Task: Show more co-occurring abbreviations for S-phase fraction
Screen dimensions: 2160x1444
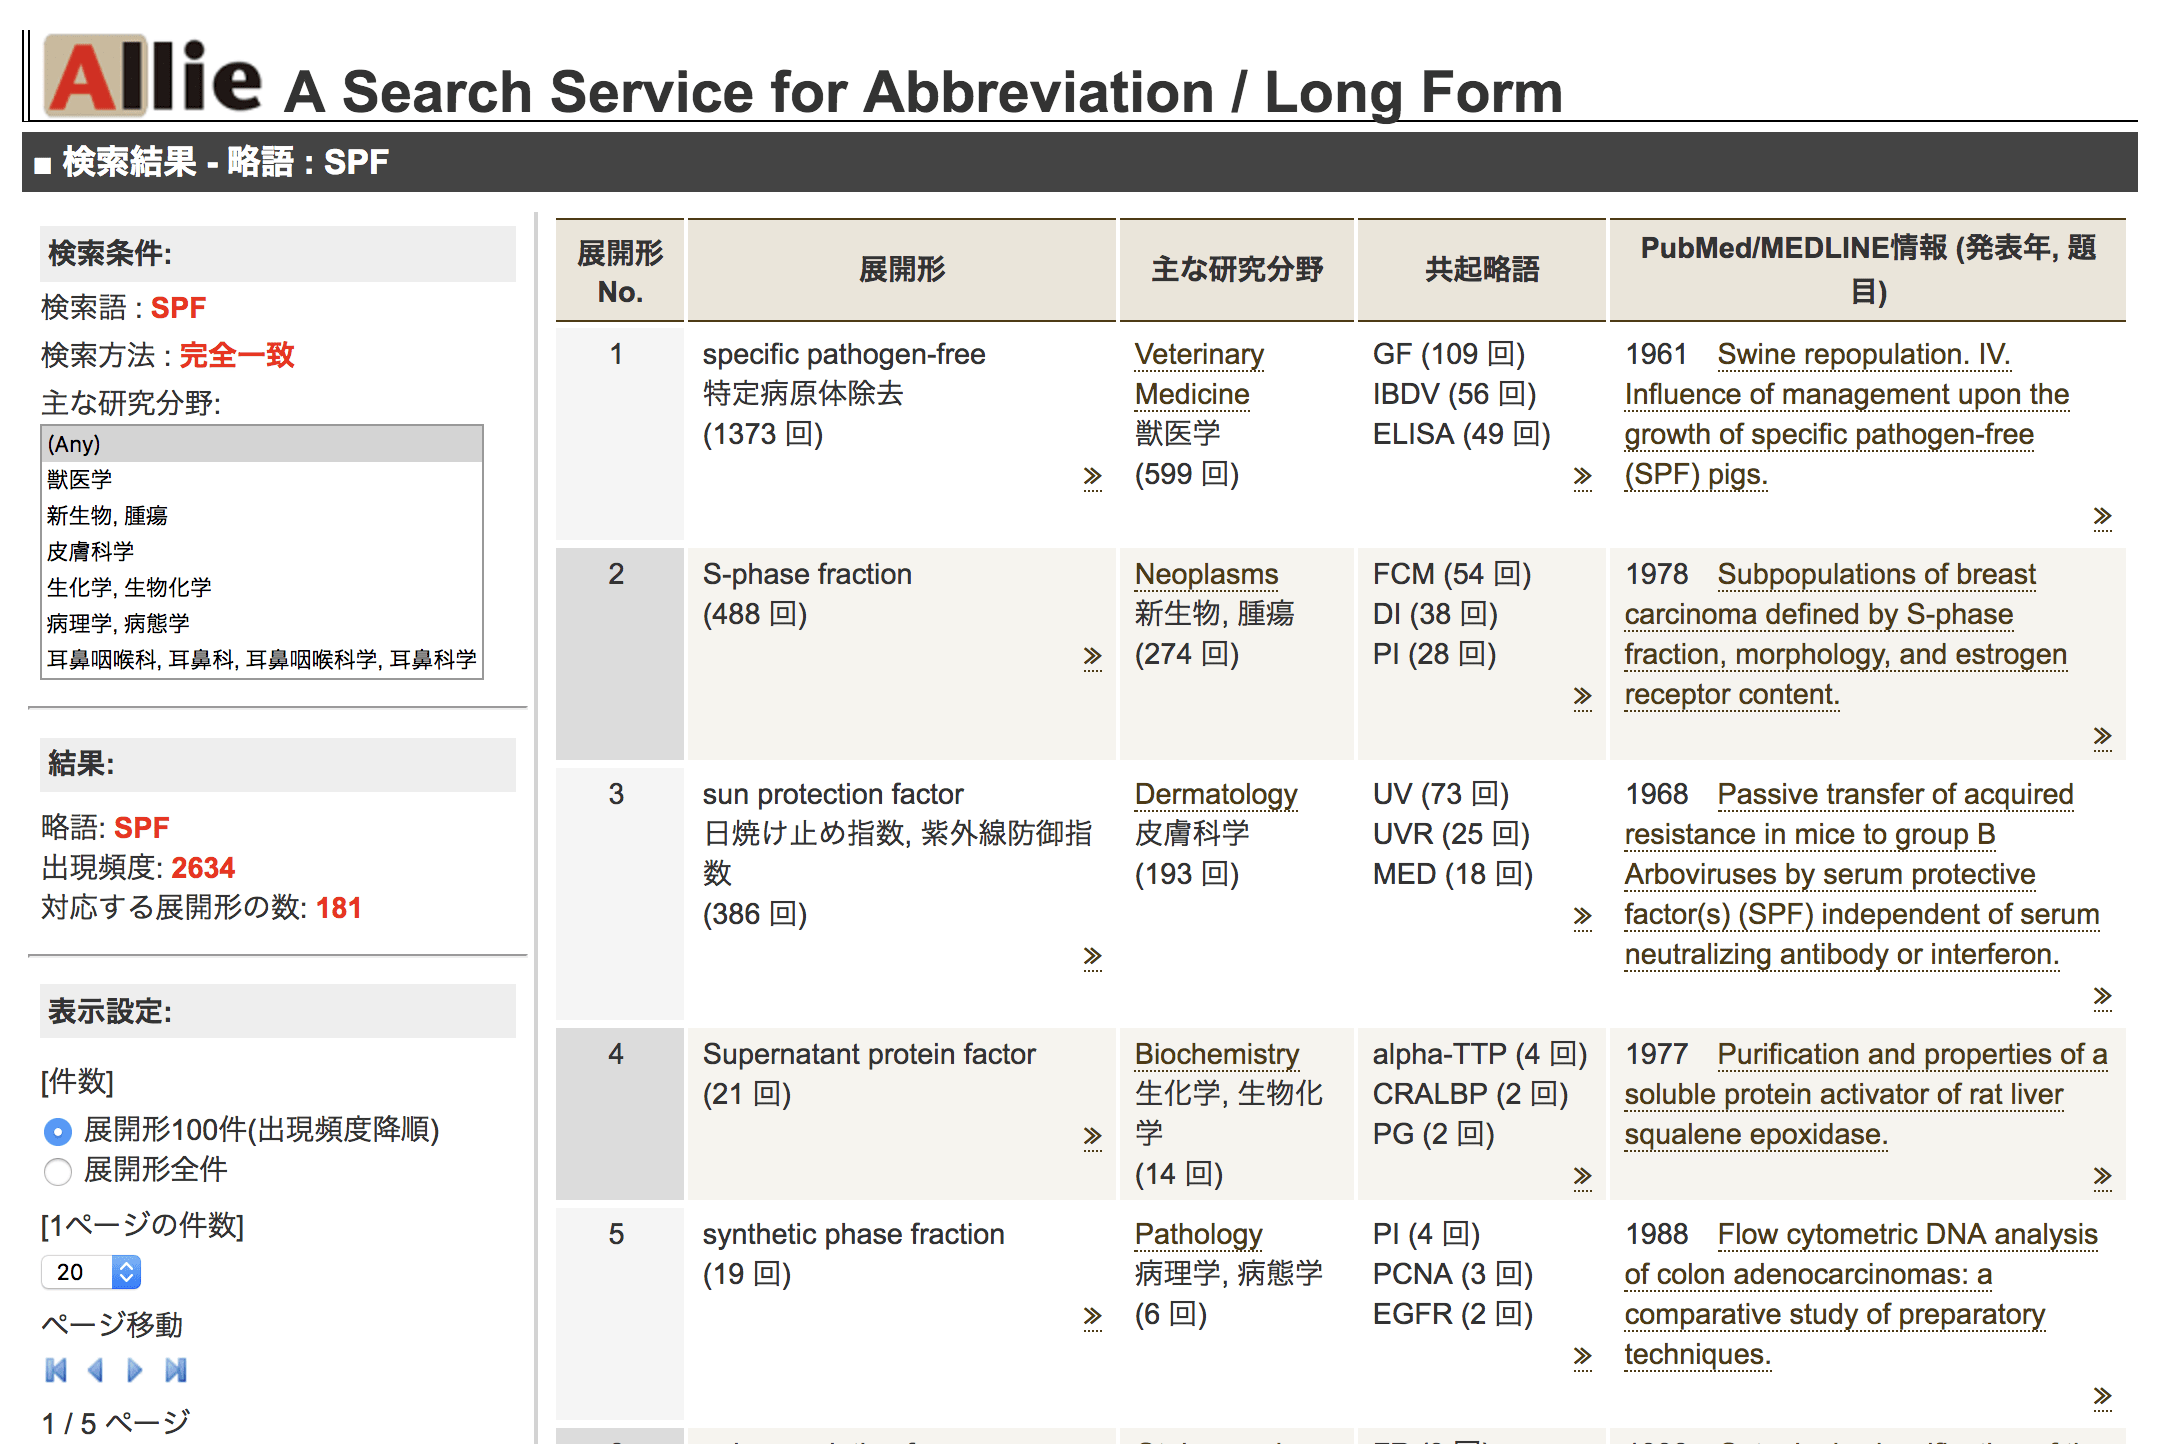Action: tap(1582, 696)
